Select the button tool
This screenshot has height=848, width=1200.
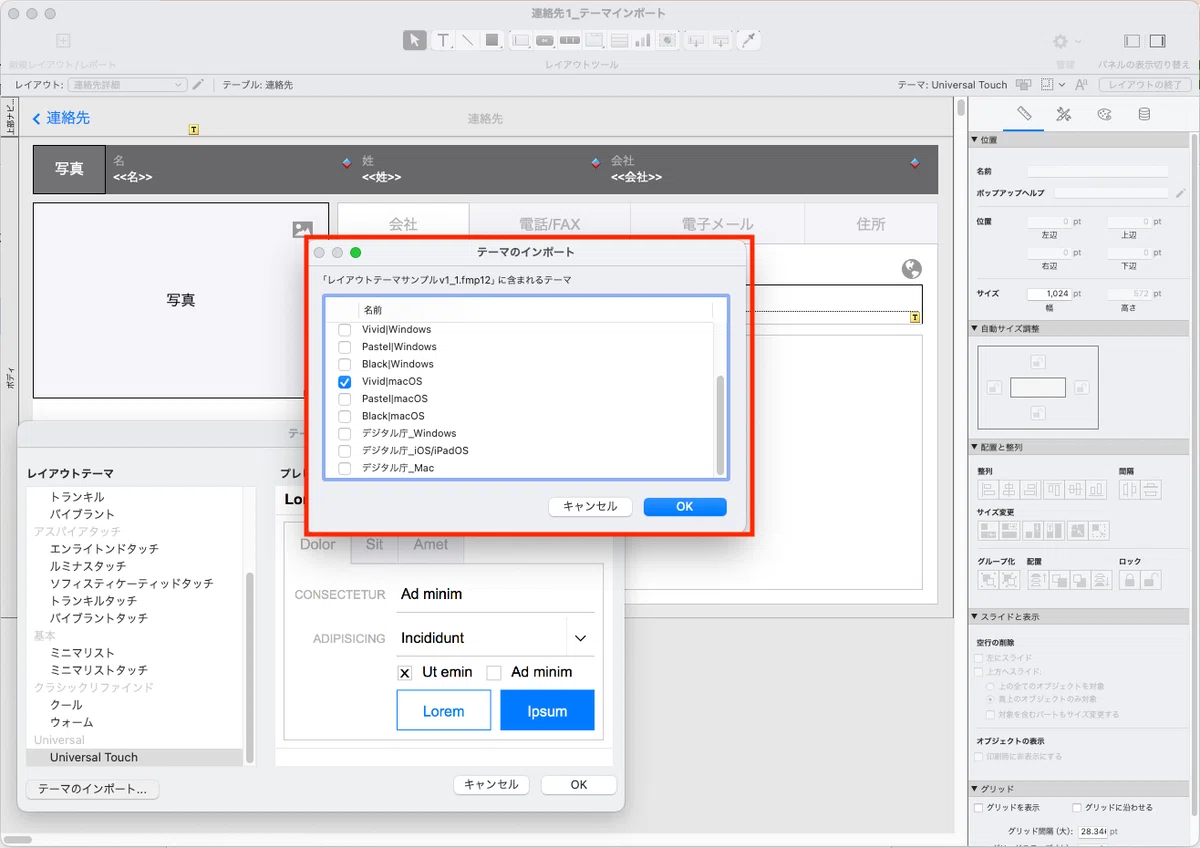pyautogui.click(x=545, y=40)
